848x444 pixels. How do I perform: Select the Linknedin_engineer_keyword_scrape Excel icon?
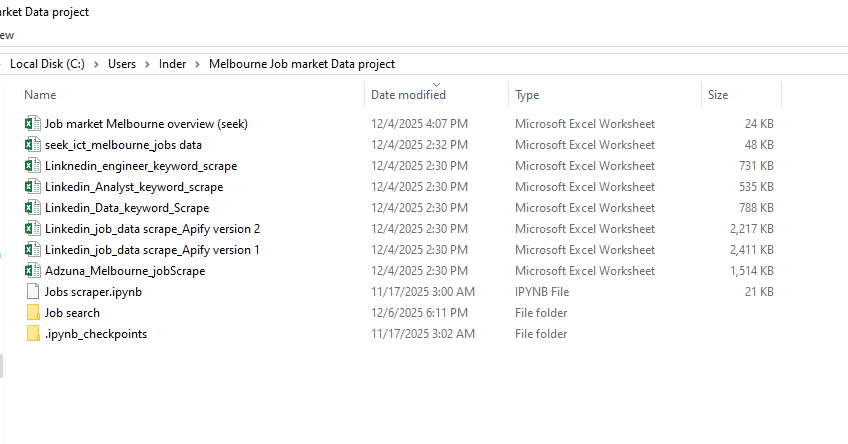pos(33,166)
